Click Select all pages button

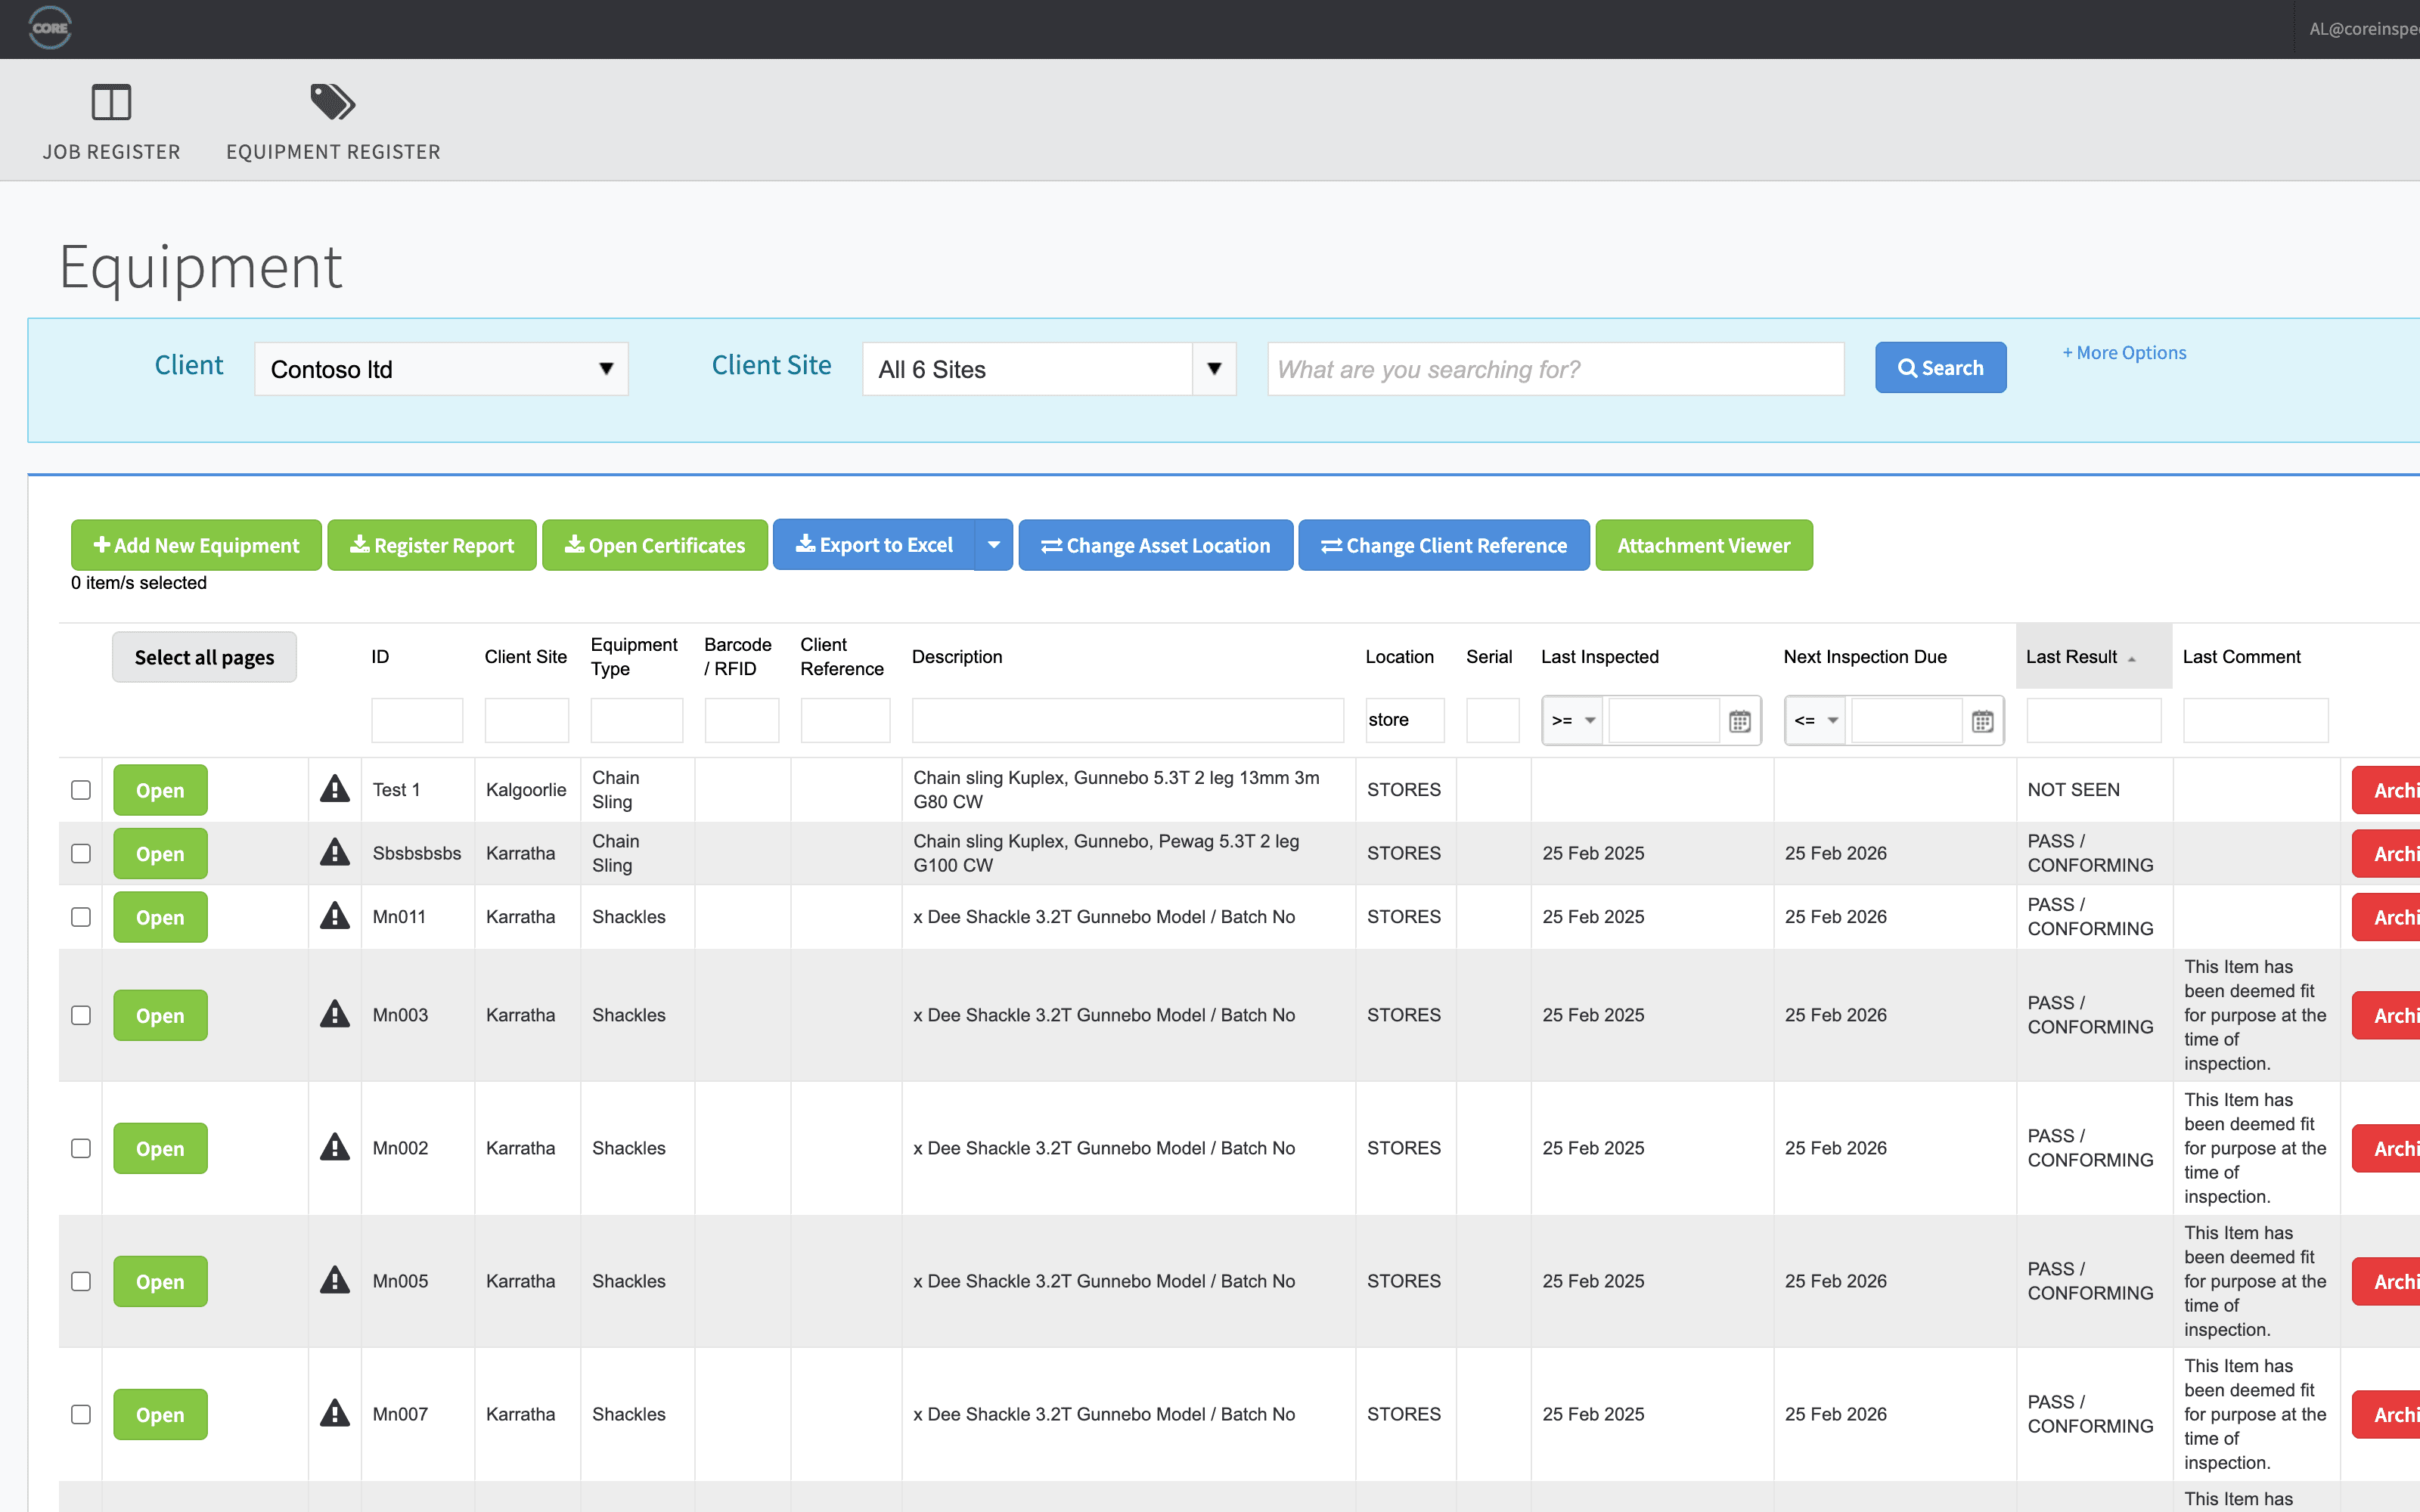(x=204, y=657)
